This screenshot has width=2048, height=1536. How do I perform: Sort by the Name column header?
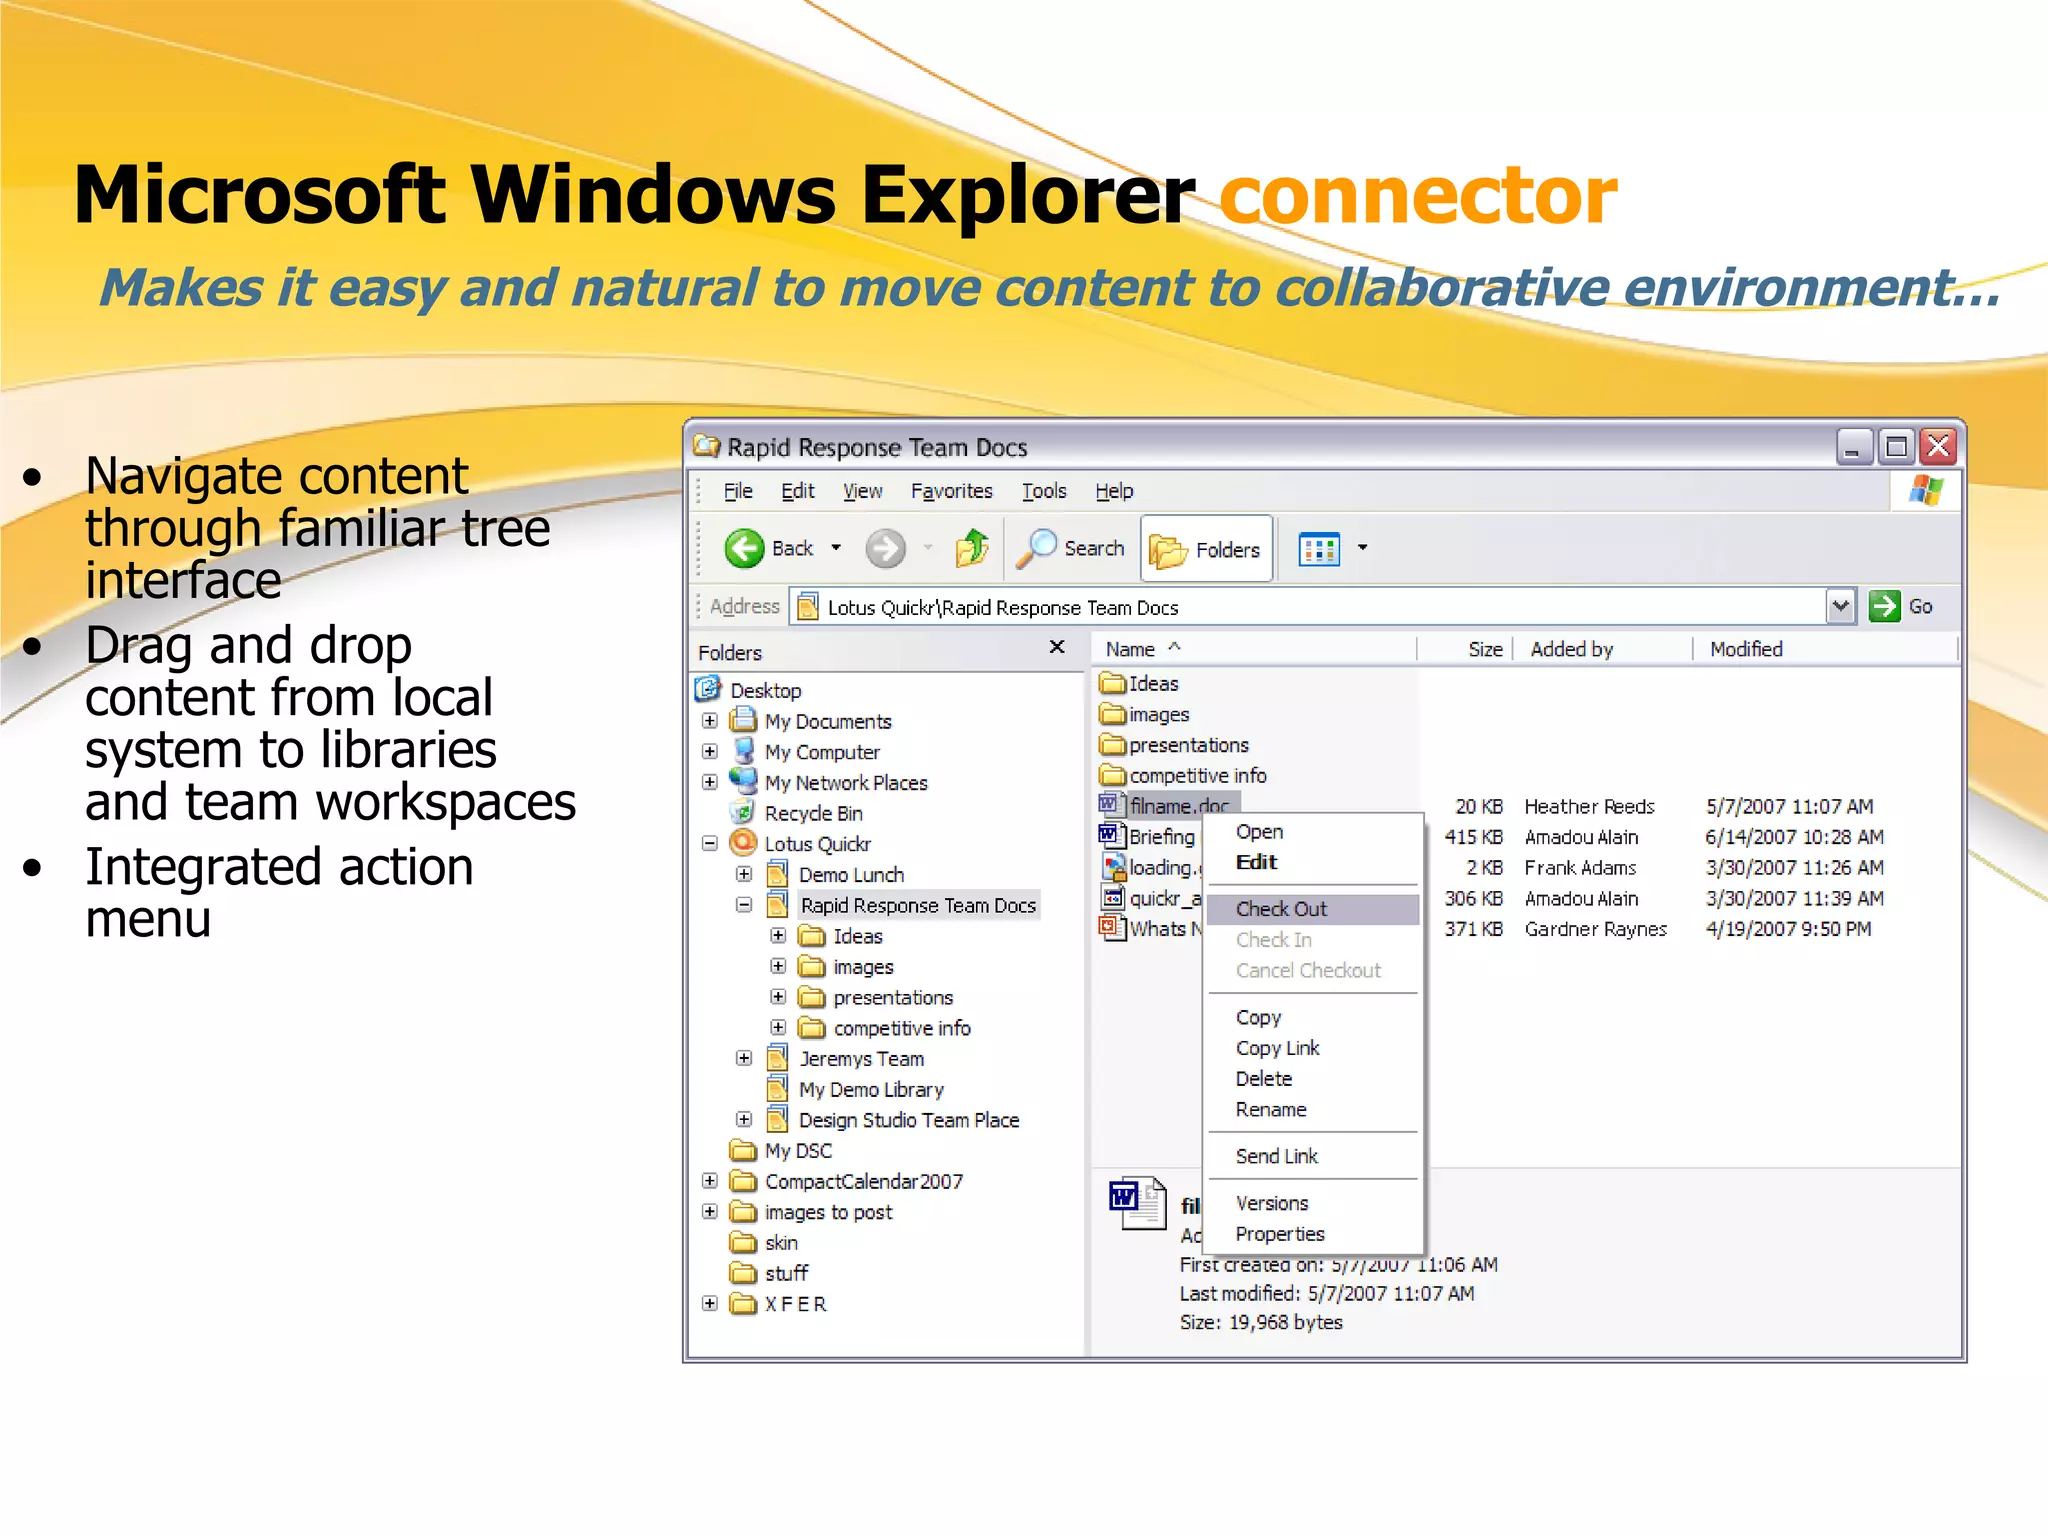(1255, 649)
